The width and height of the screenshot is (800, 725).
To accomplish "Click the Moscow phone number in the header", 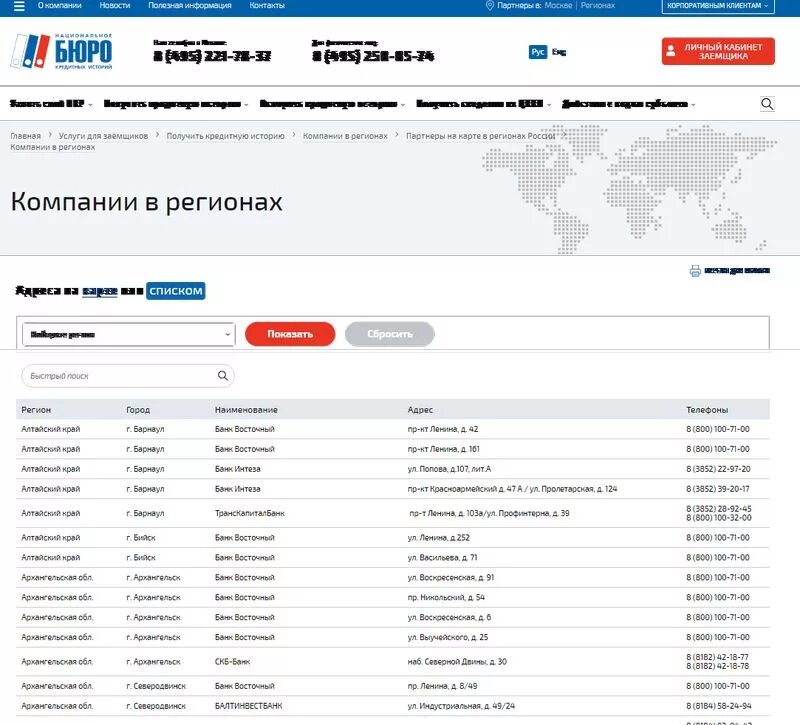I will [212, 56].
